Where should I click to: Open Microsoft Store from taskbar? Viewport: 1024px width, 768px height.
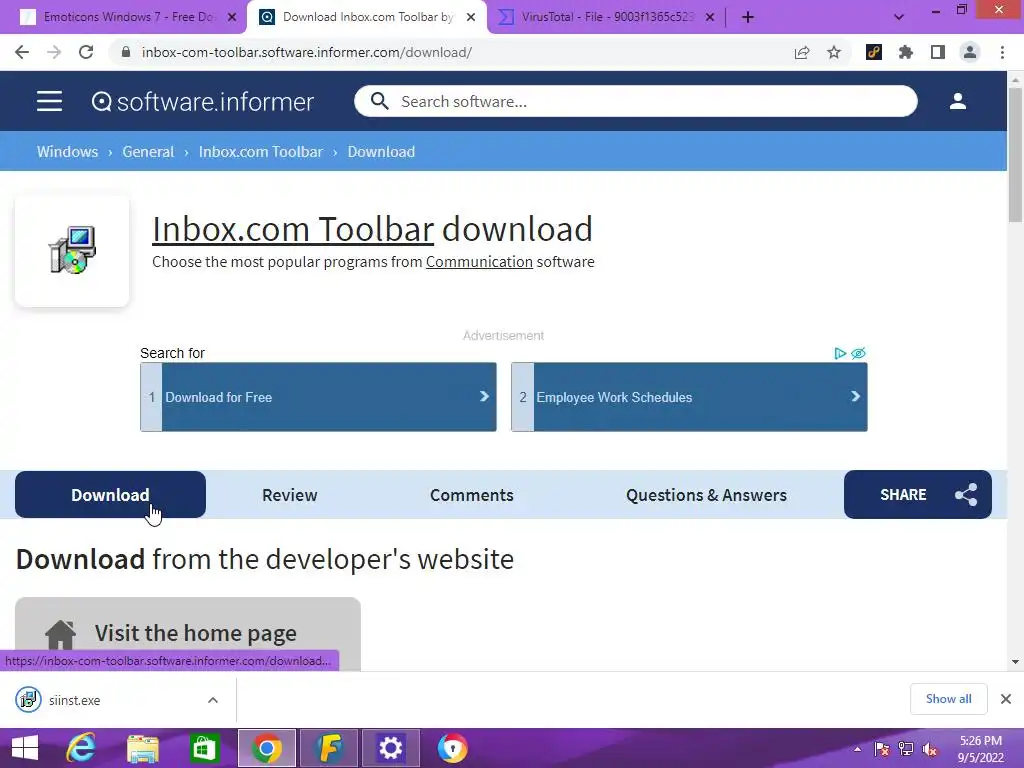click(204, 748)
